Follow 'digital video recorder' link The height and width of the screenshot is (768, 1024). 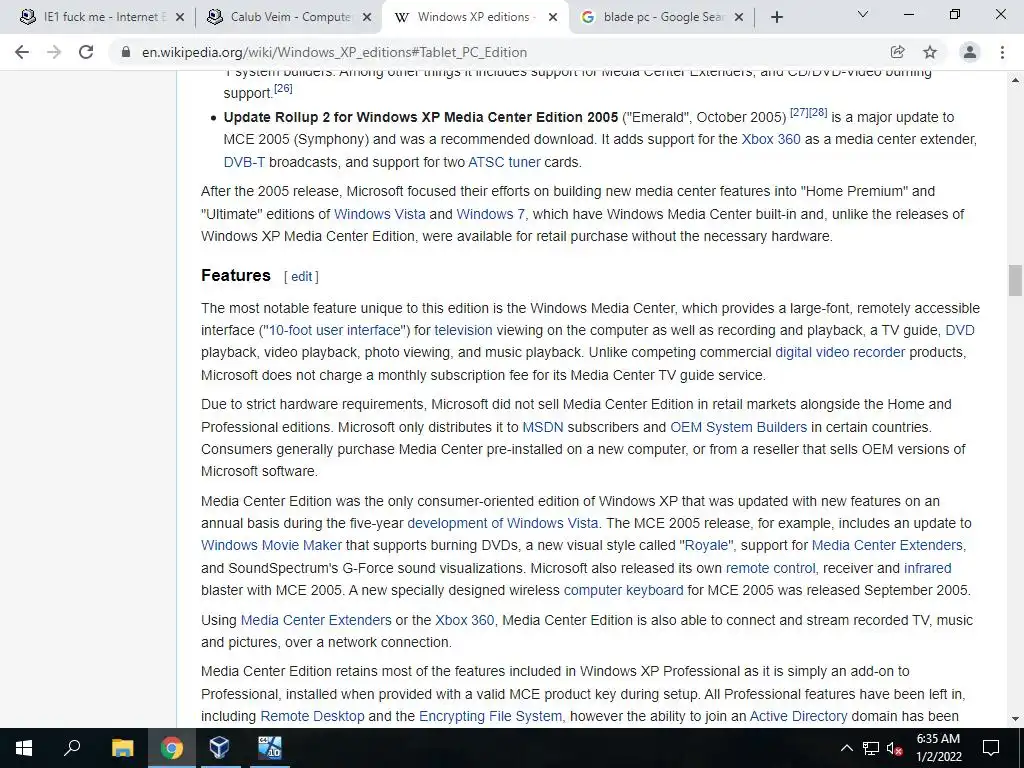point(840,353)
